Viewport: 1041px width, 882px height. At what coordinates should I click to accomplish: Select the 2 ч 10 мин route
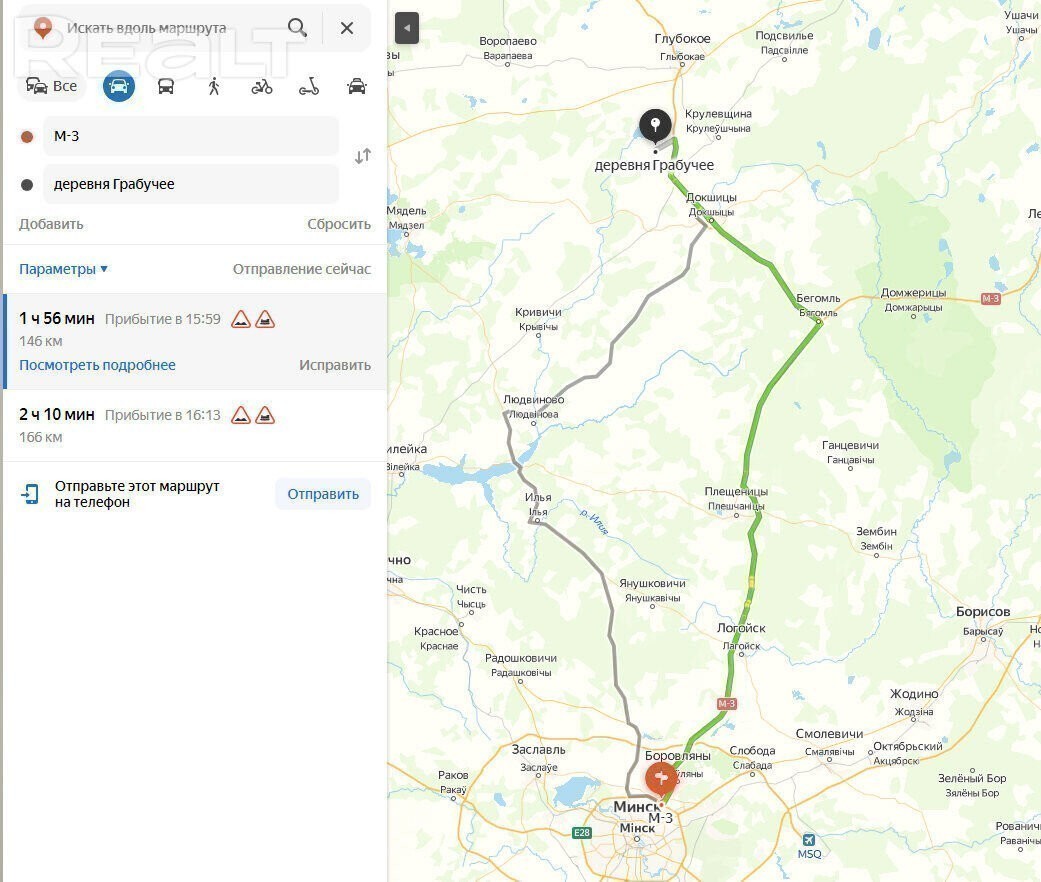195,425
